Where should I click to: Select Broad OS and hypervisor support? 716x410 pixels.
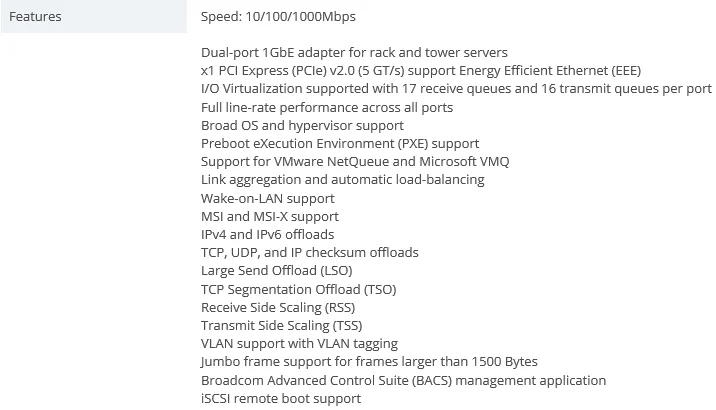[x=302, y=125]
